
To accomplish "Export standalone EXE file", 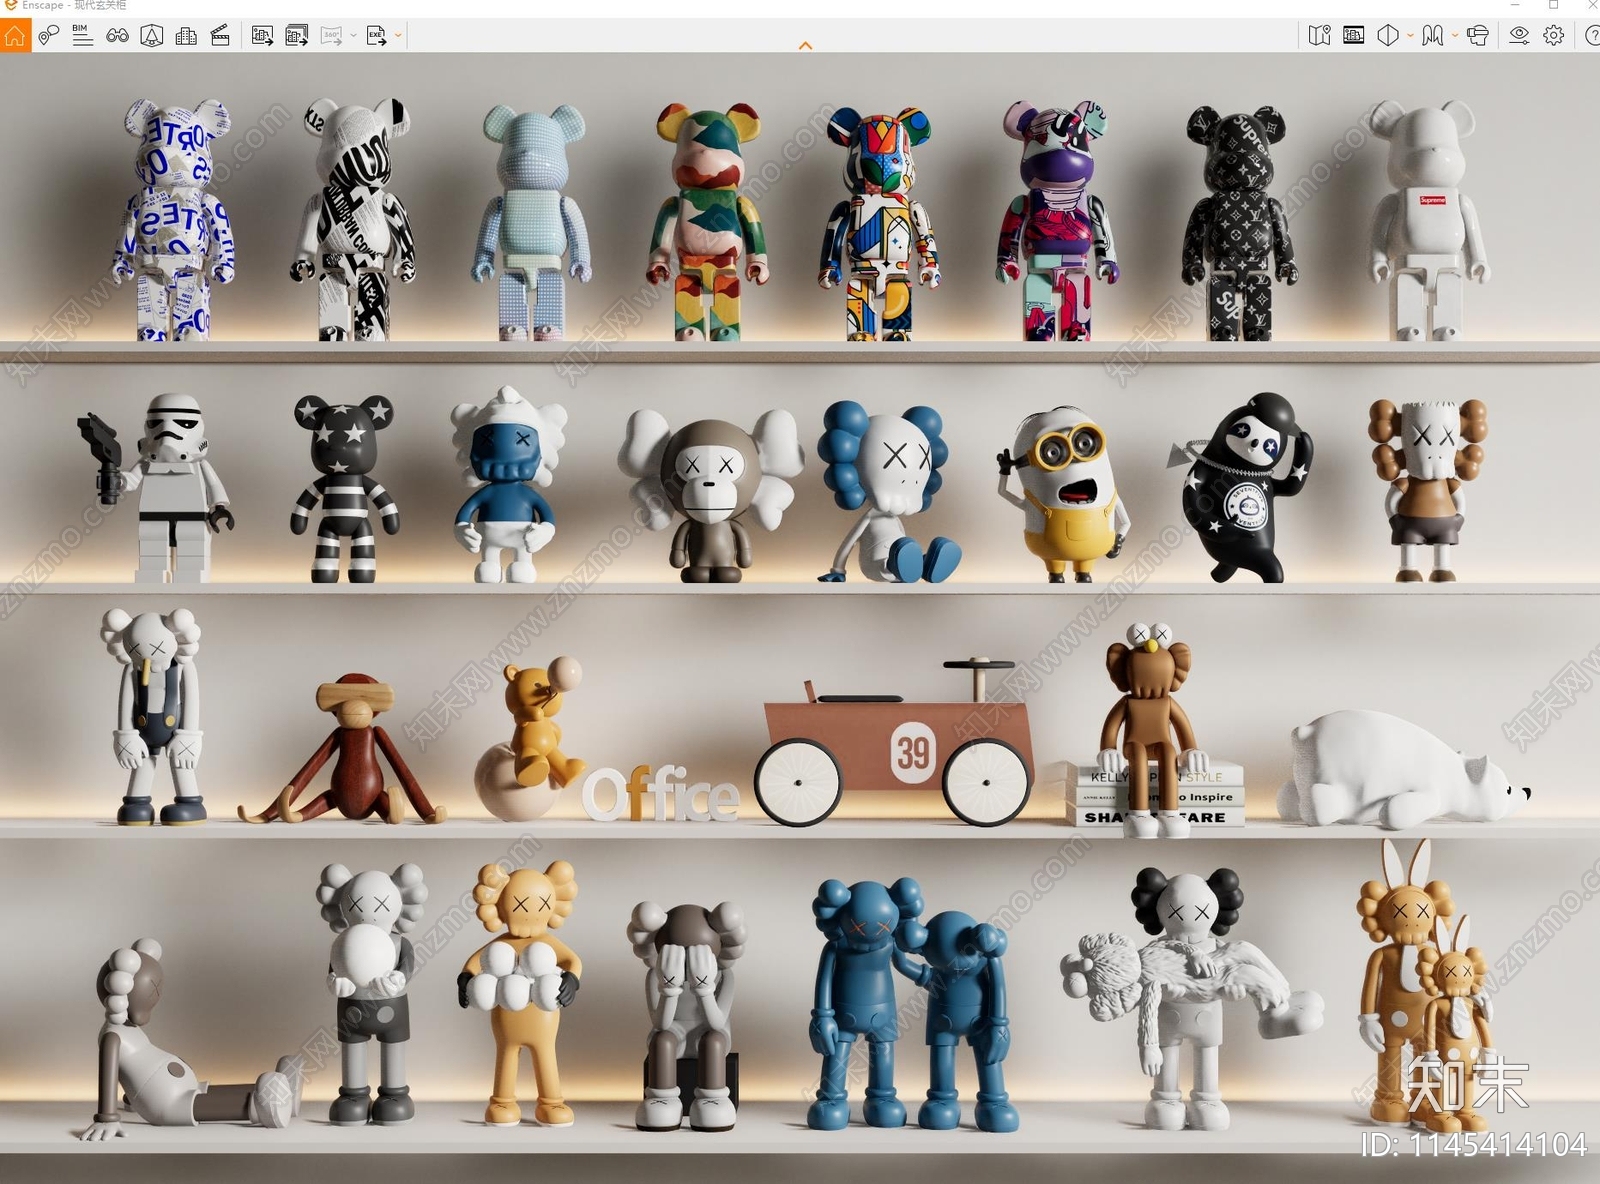I will pyautogui.click(x=376, y=36).
